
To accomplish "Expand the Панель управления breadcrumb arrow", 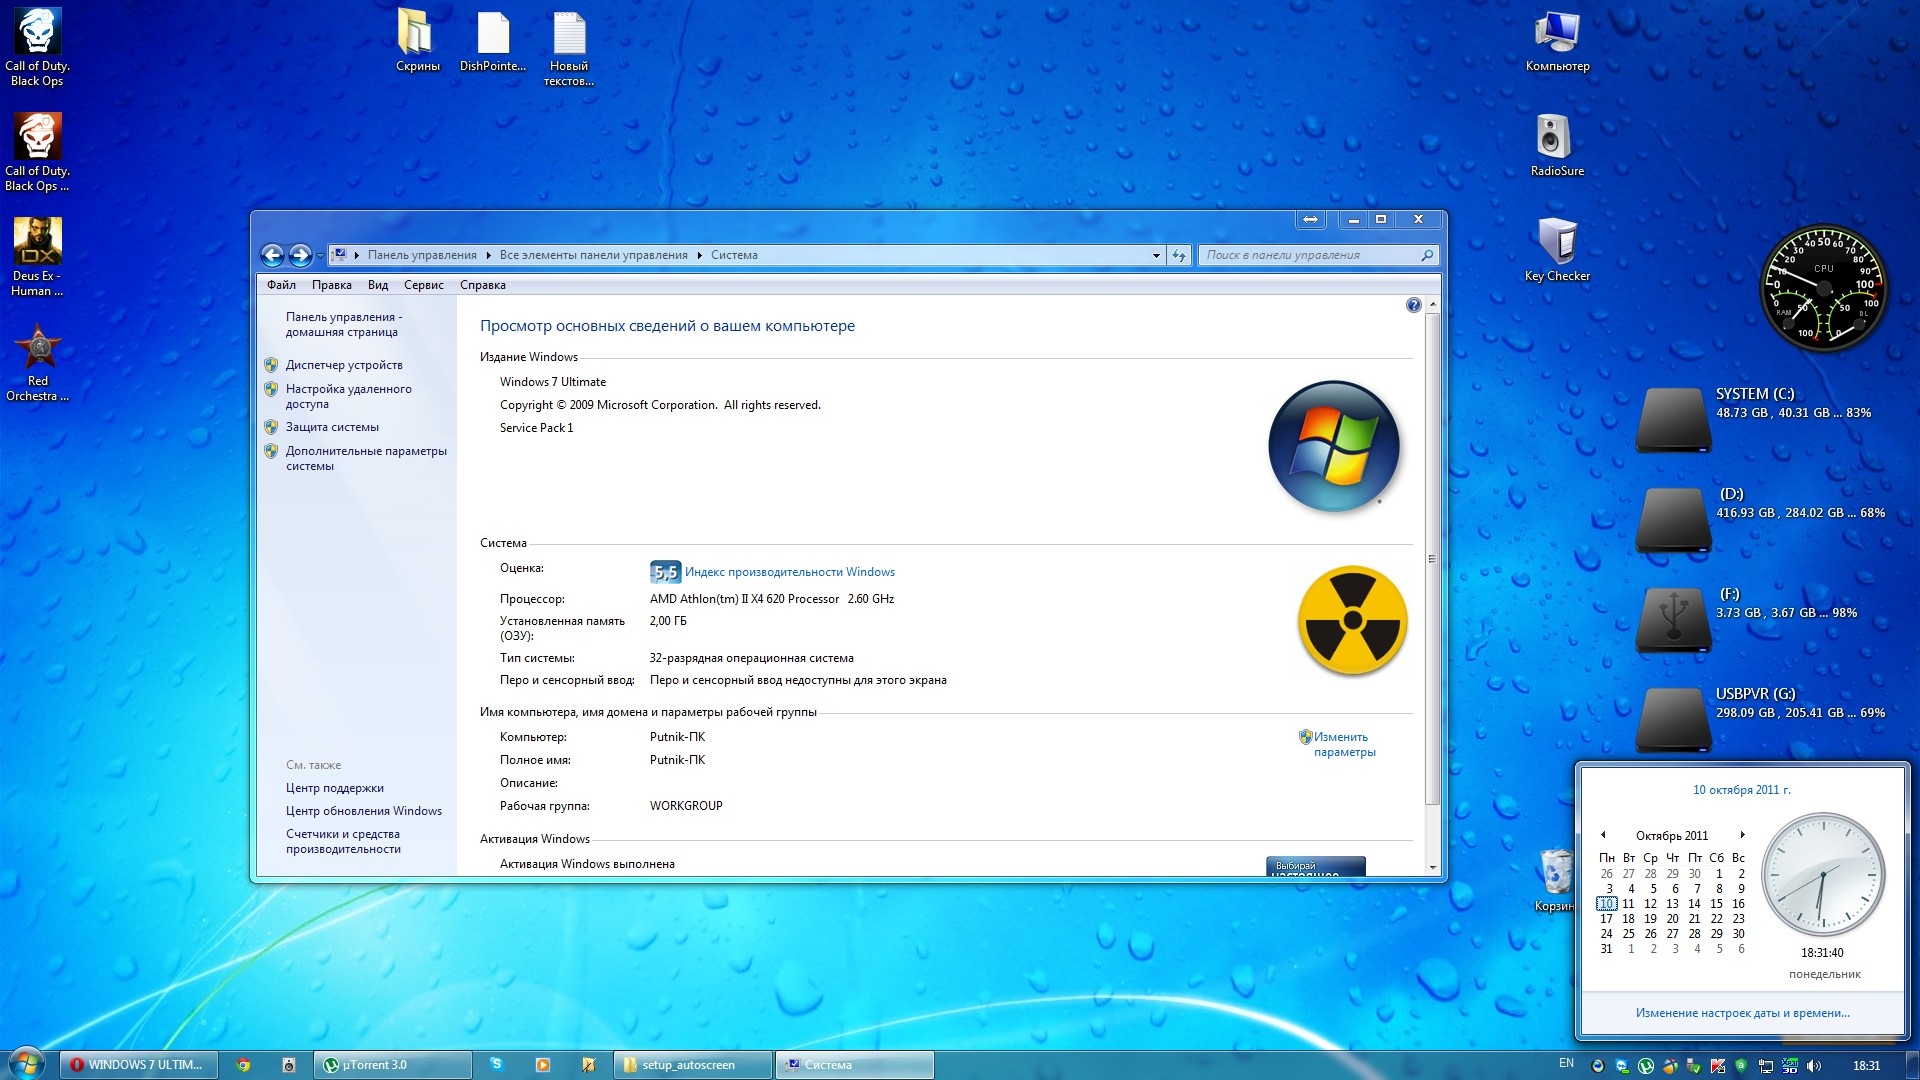I will pos(488,255).
